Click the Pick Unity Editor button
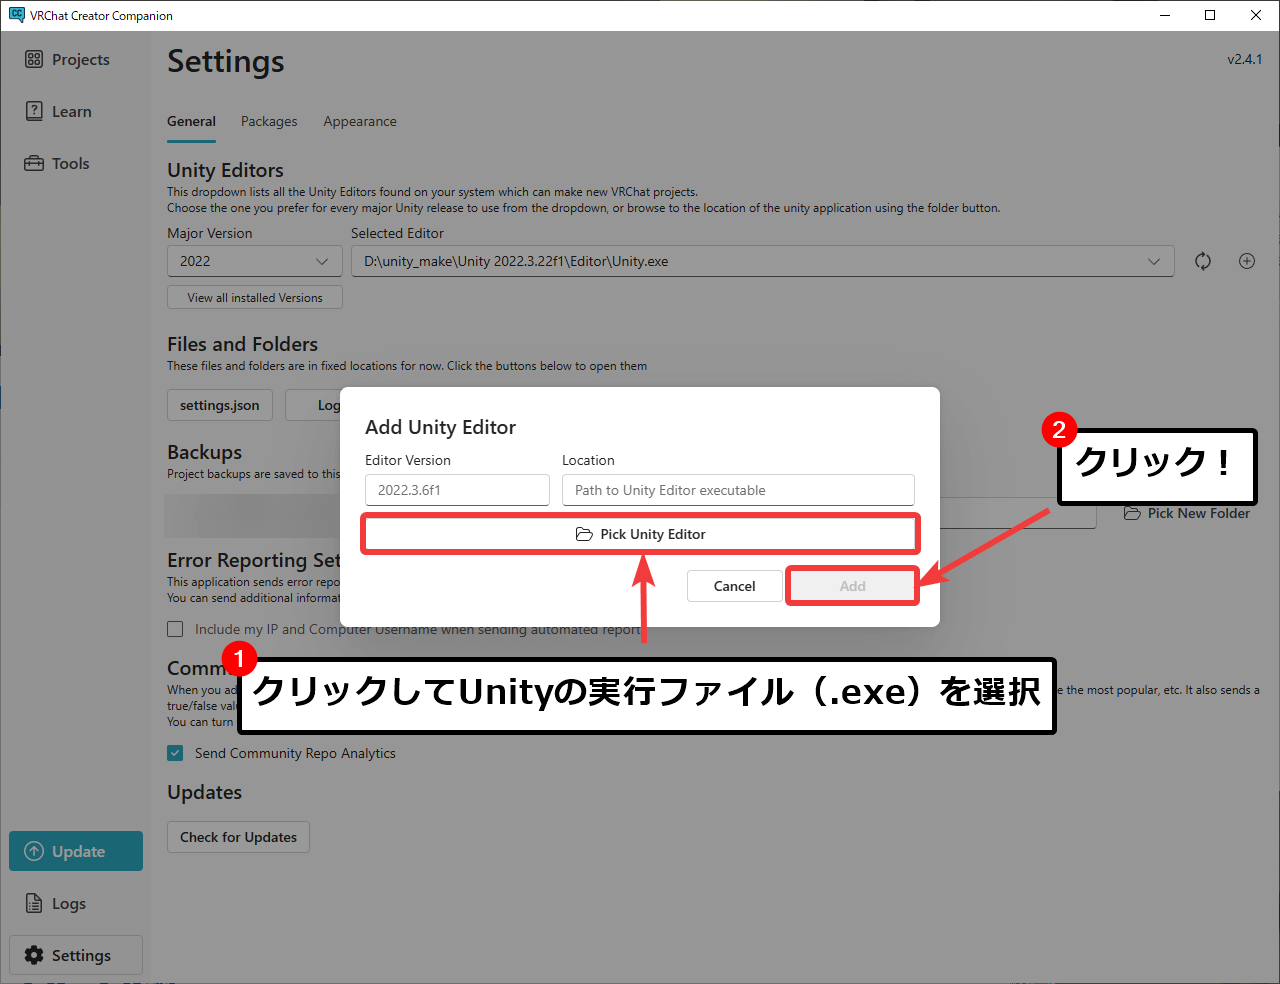 [x=640, y=534]
